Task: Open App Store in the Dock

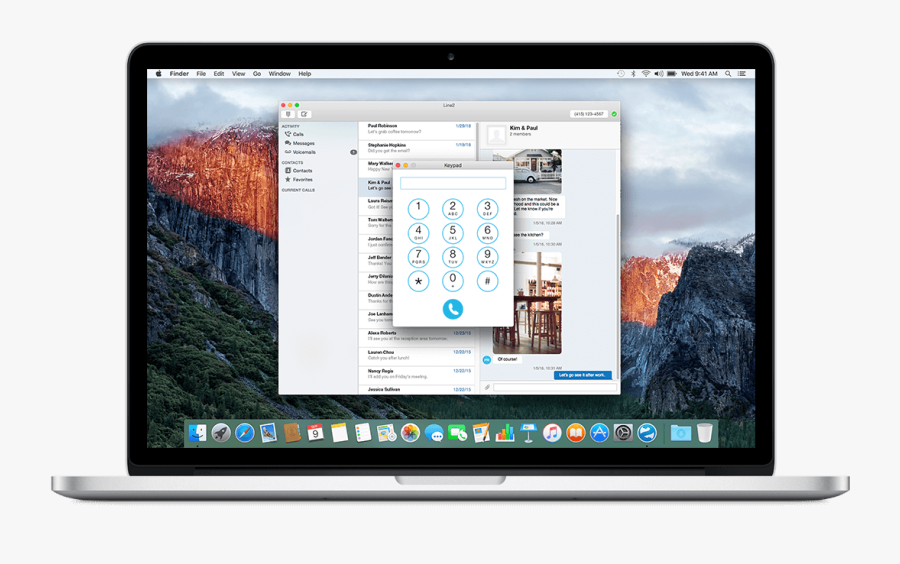Action: pyautogui.click(x=599, y=433)
